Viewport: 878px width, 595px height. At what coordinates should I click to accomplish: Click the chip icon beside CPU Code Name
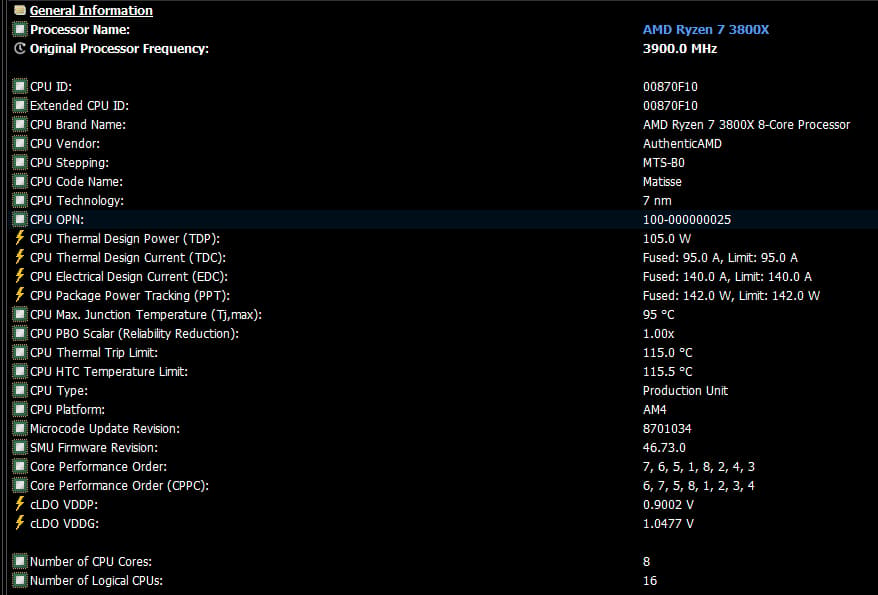coord(20,181)
